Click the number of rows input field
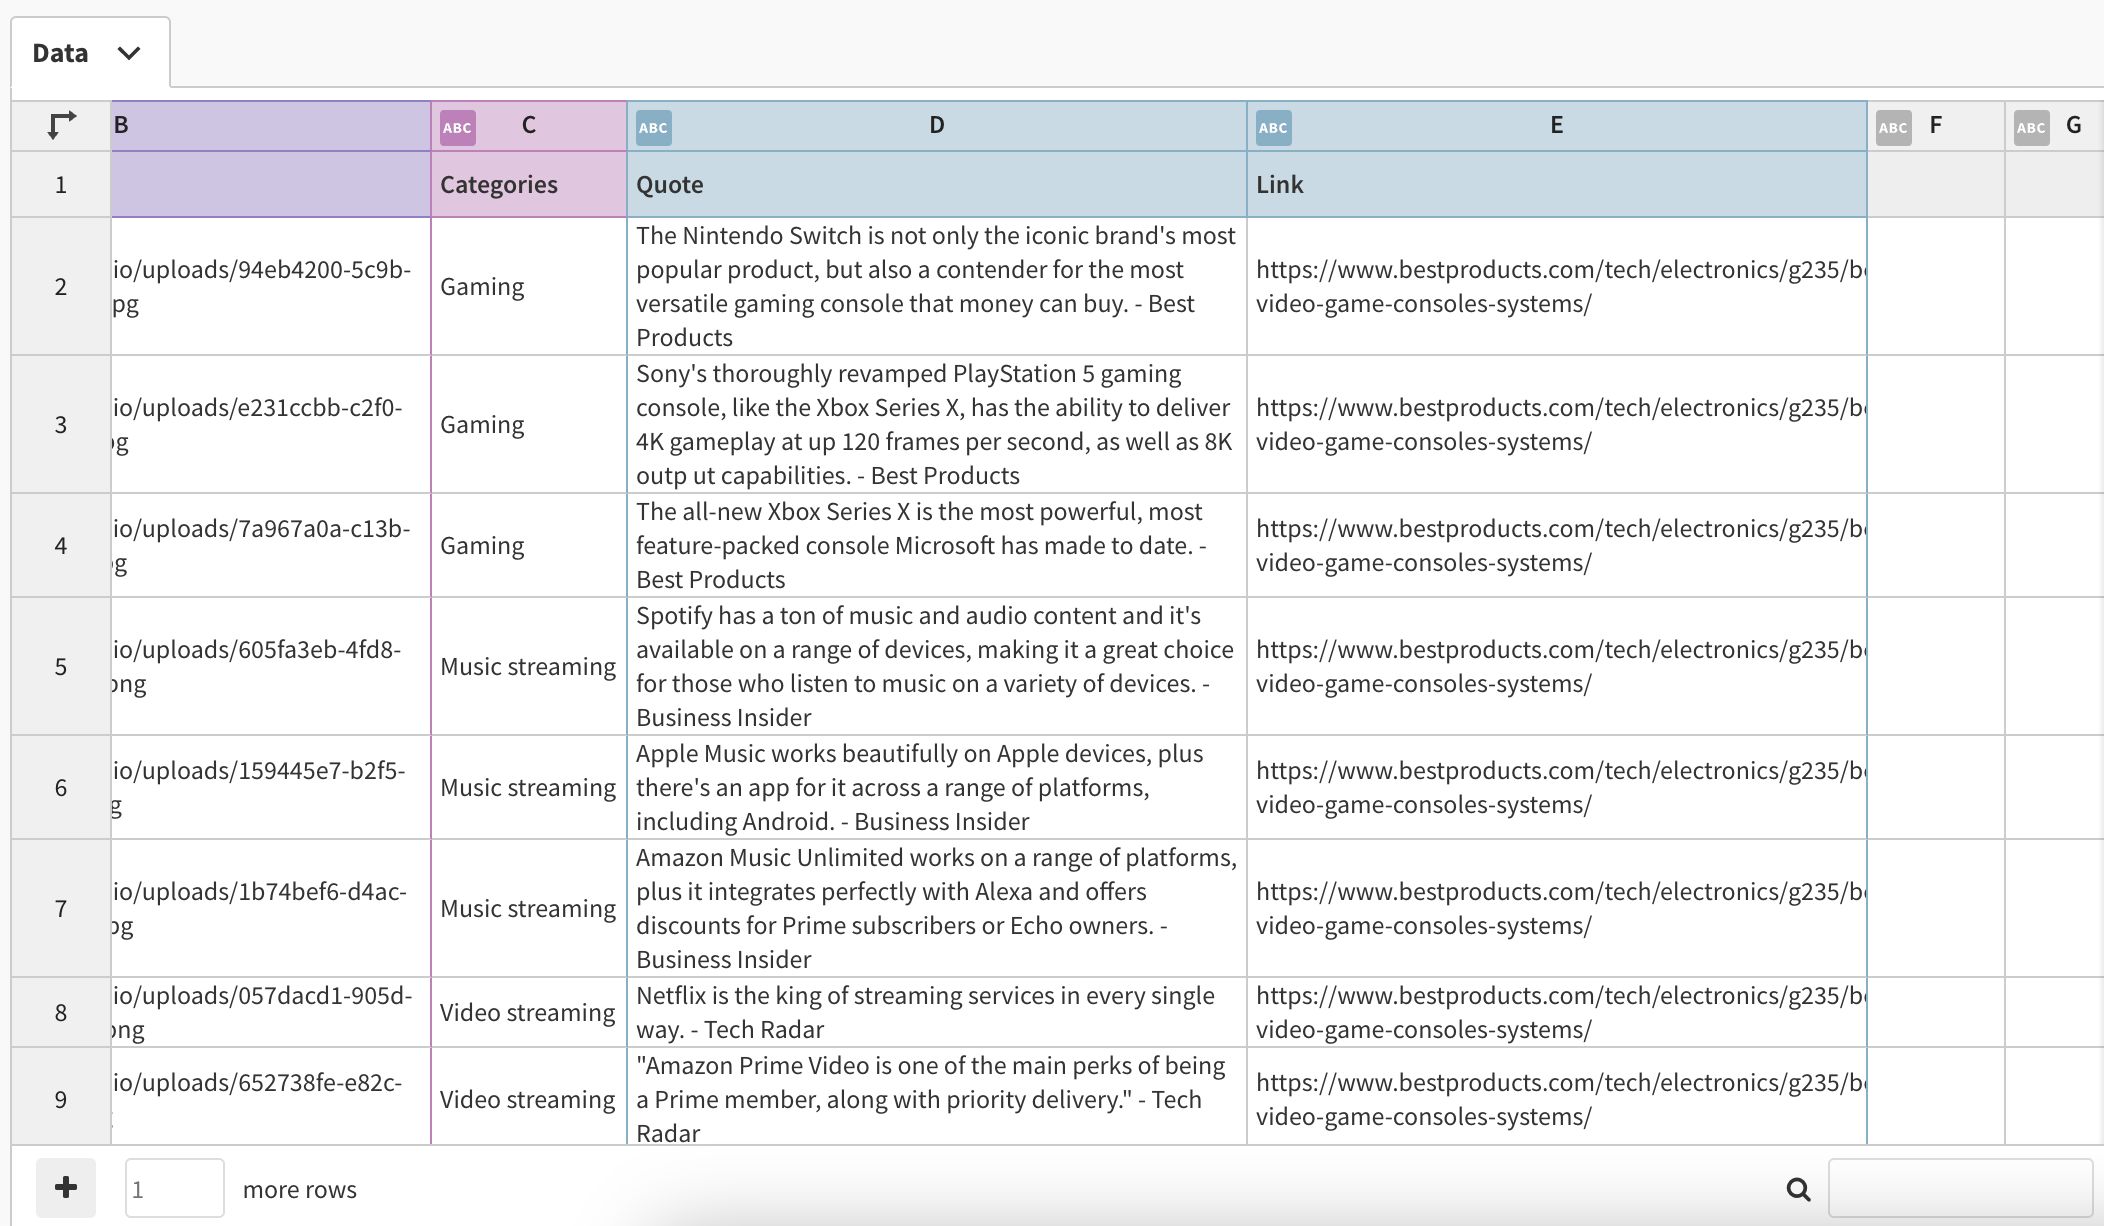Viewport: 2104px width, 1226px height. (x=175, y=1188)
